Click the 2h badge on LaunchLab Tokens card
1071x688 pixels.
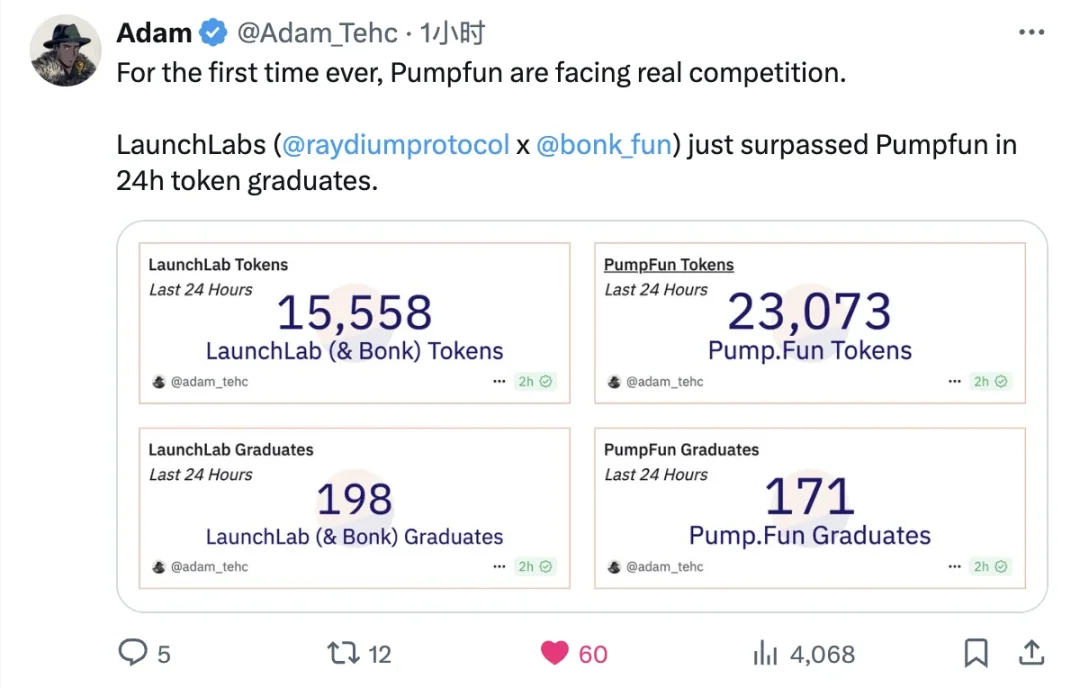click(x=535, y=381)
